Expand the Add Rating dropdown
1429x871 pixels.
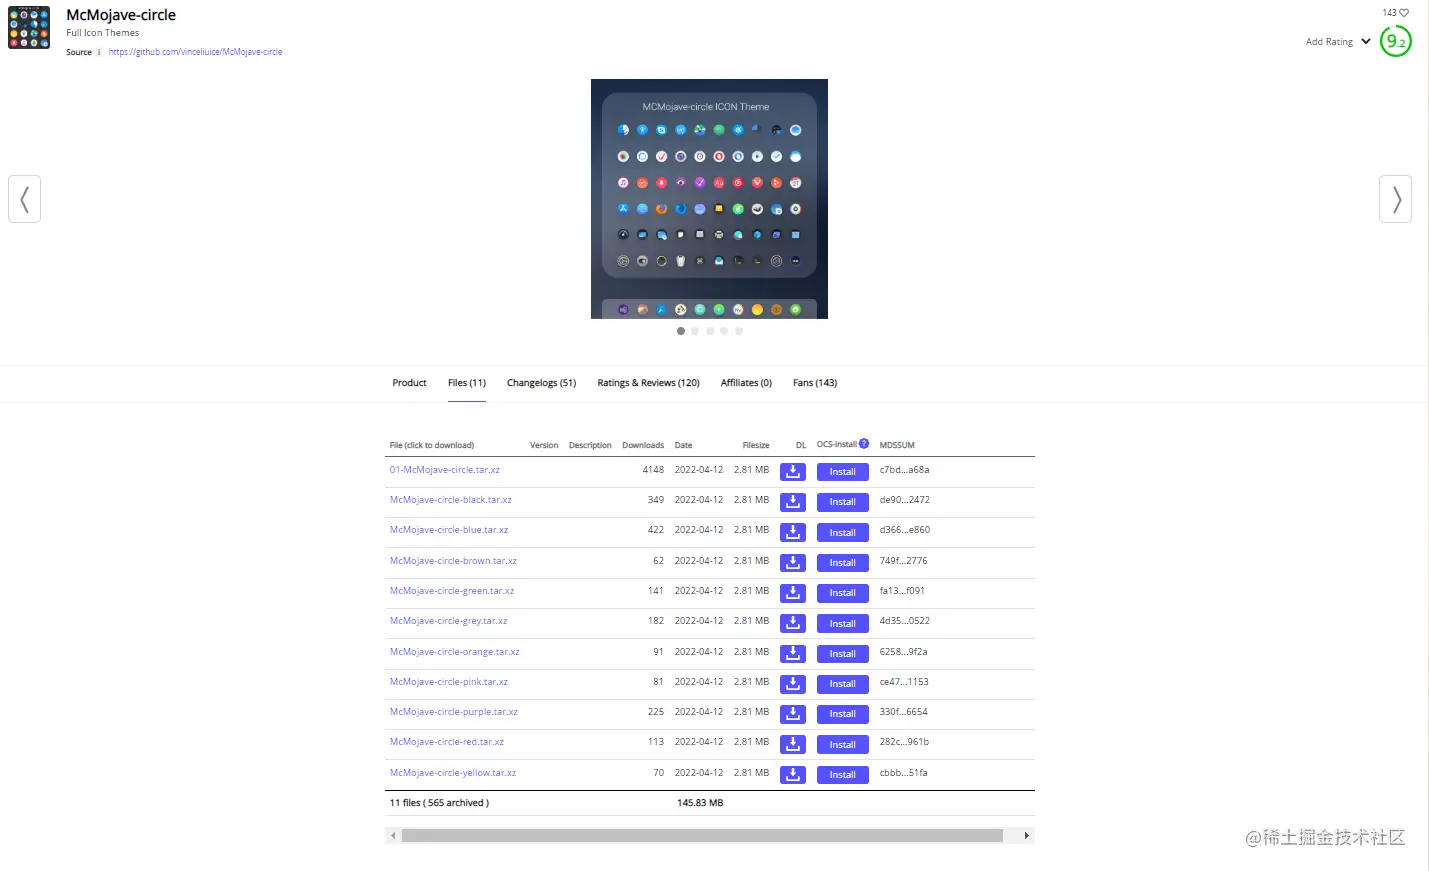coord(1338,42)
